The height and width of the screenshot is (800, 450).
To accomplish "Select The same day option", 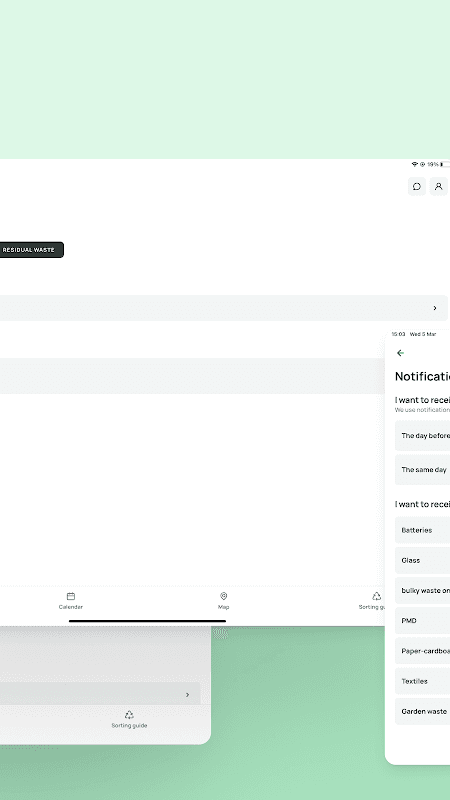I will (422, 470).
